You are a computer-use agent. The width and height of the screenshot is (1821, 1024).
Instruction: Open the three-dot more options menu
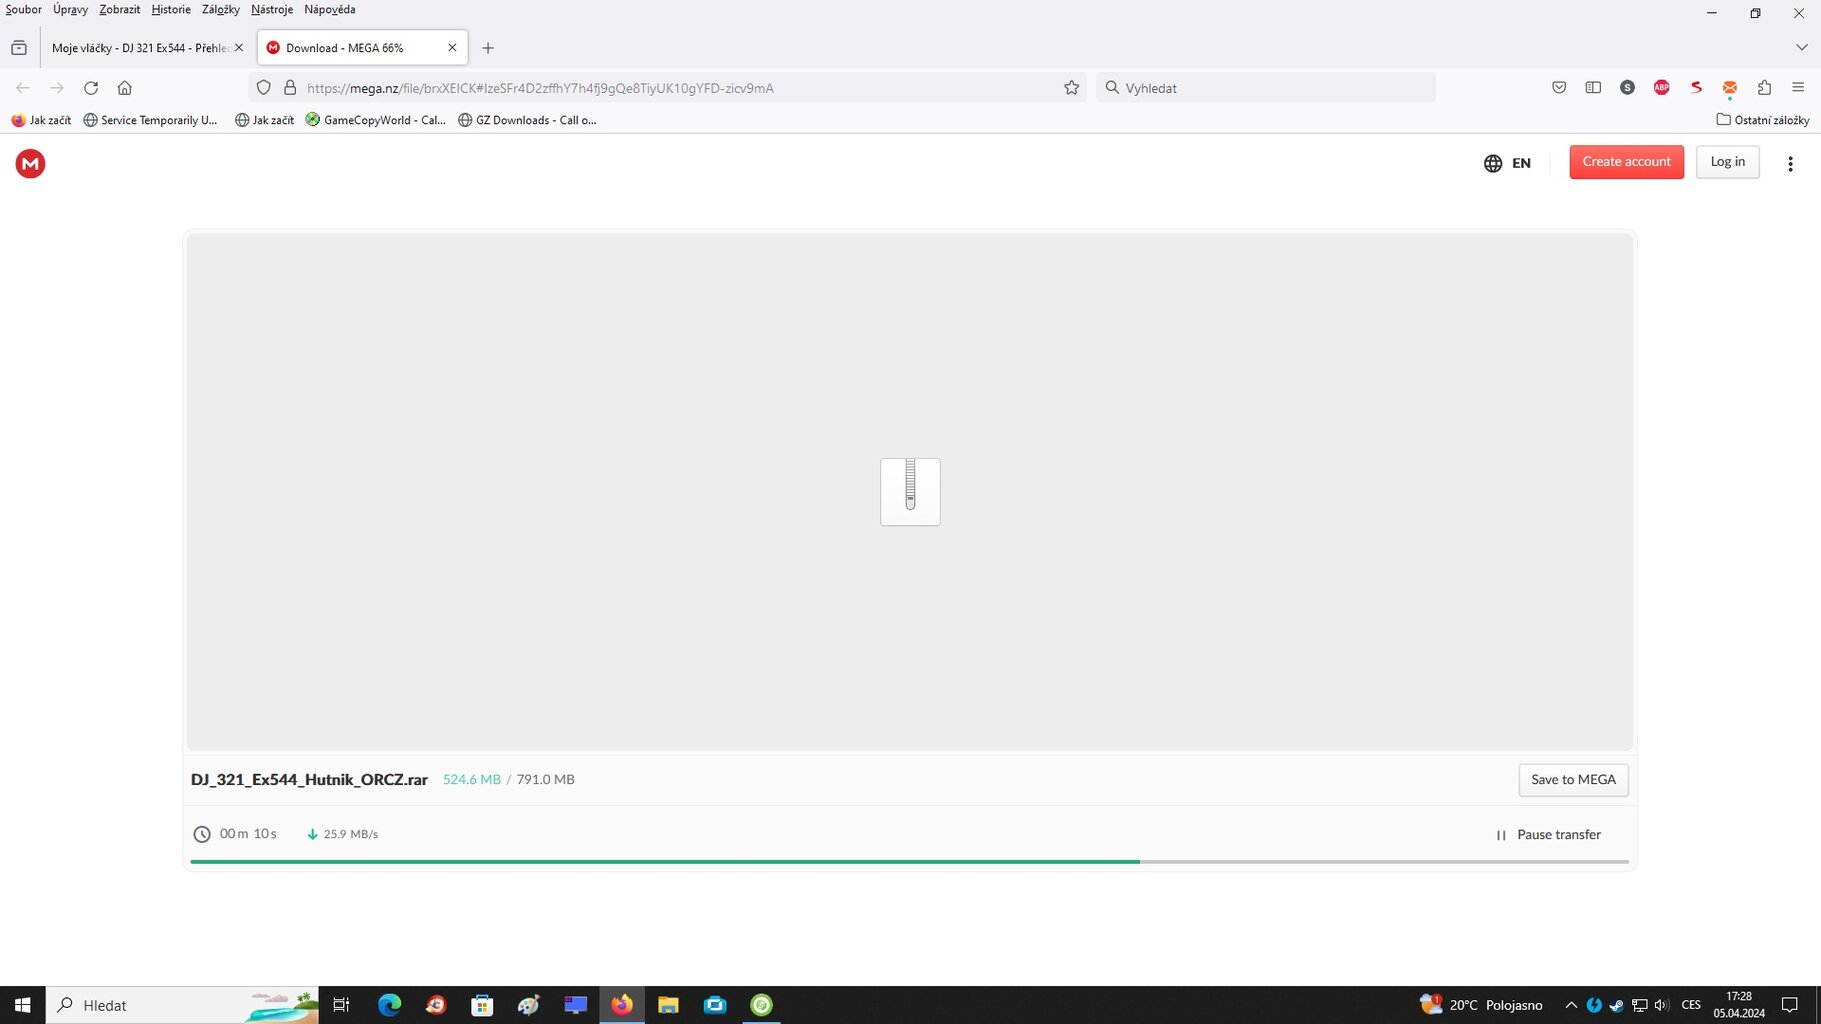1789,164
